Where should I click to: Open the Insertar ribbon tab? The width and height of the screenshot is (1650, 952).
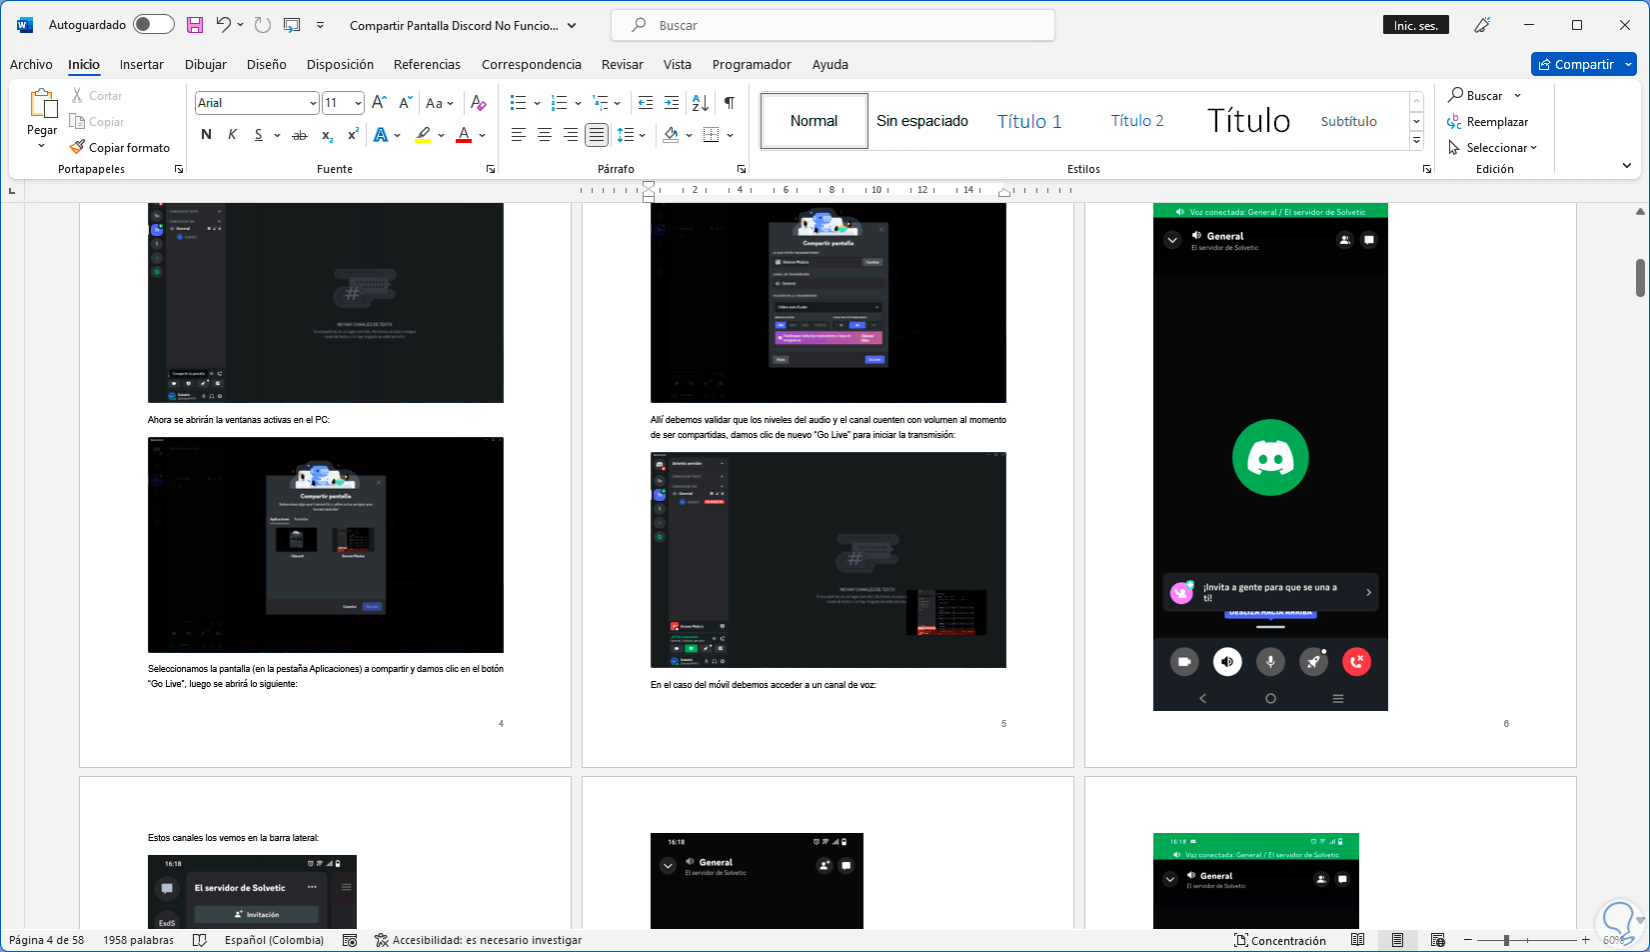(141, 64)
